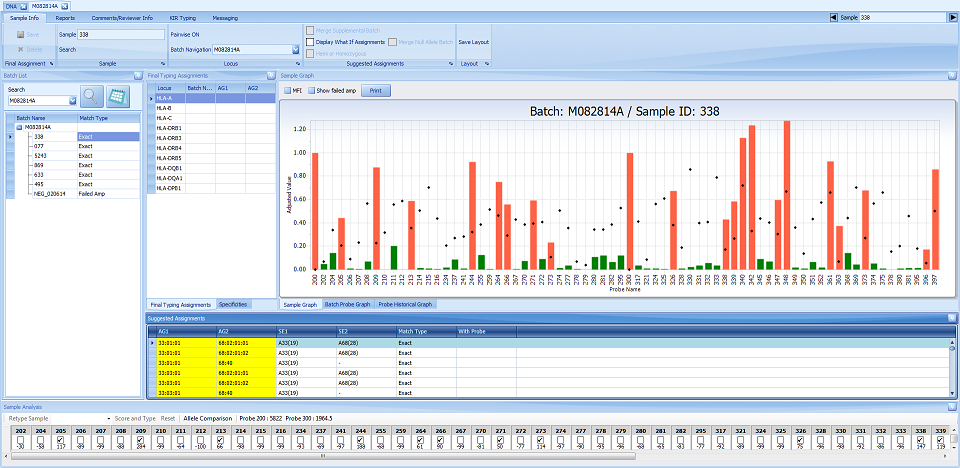
Task: Go to next sample with right arrow
Action: [x=953, y=18]
